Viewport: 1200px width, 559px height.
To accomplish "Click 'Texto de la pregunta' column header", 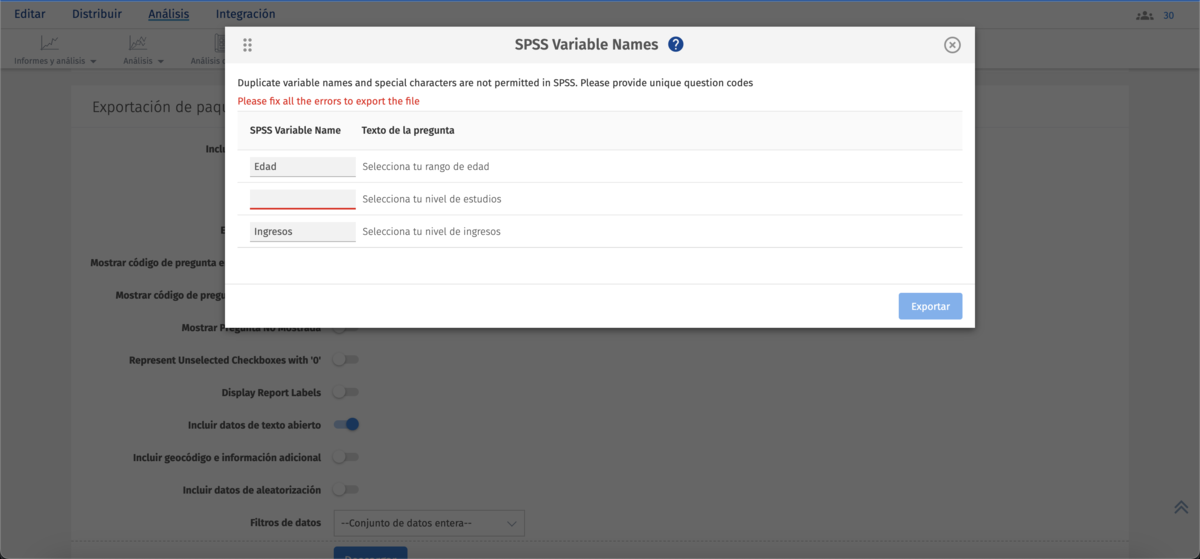I will pos(408,131).
